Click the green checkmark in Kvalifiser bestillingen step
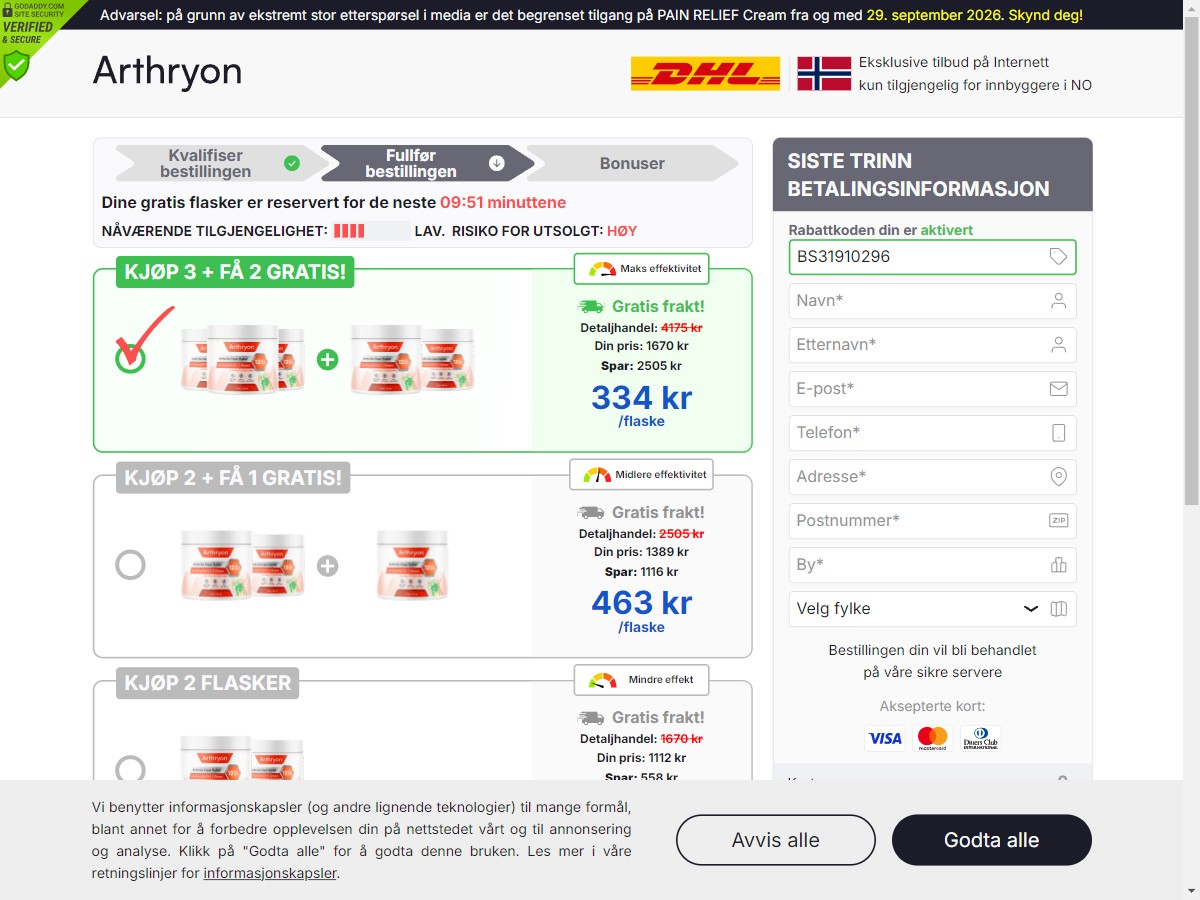This screenshot has width=1200, height=900. 292,163
